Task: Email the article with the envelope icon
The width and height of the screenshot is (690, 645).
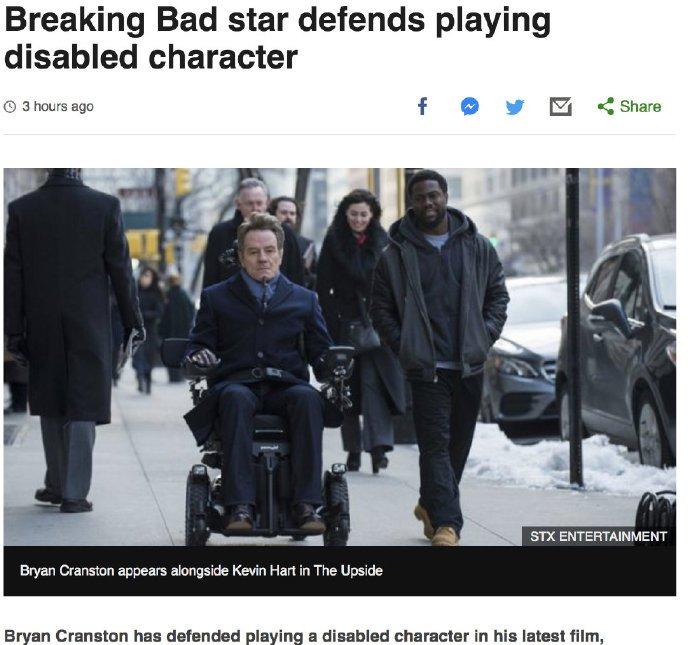Action: coord(561,106)
